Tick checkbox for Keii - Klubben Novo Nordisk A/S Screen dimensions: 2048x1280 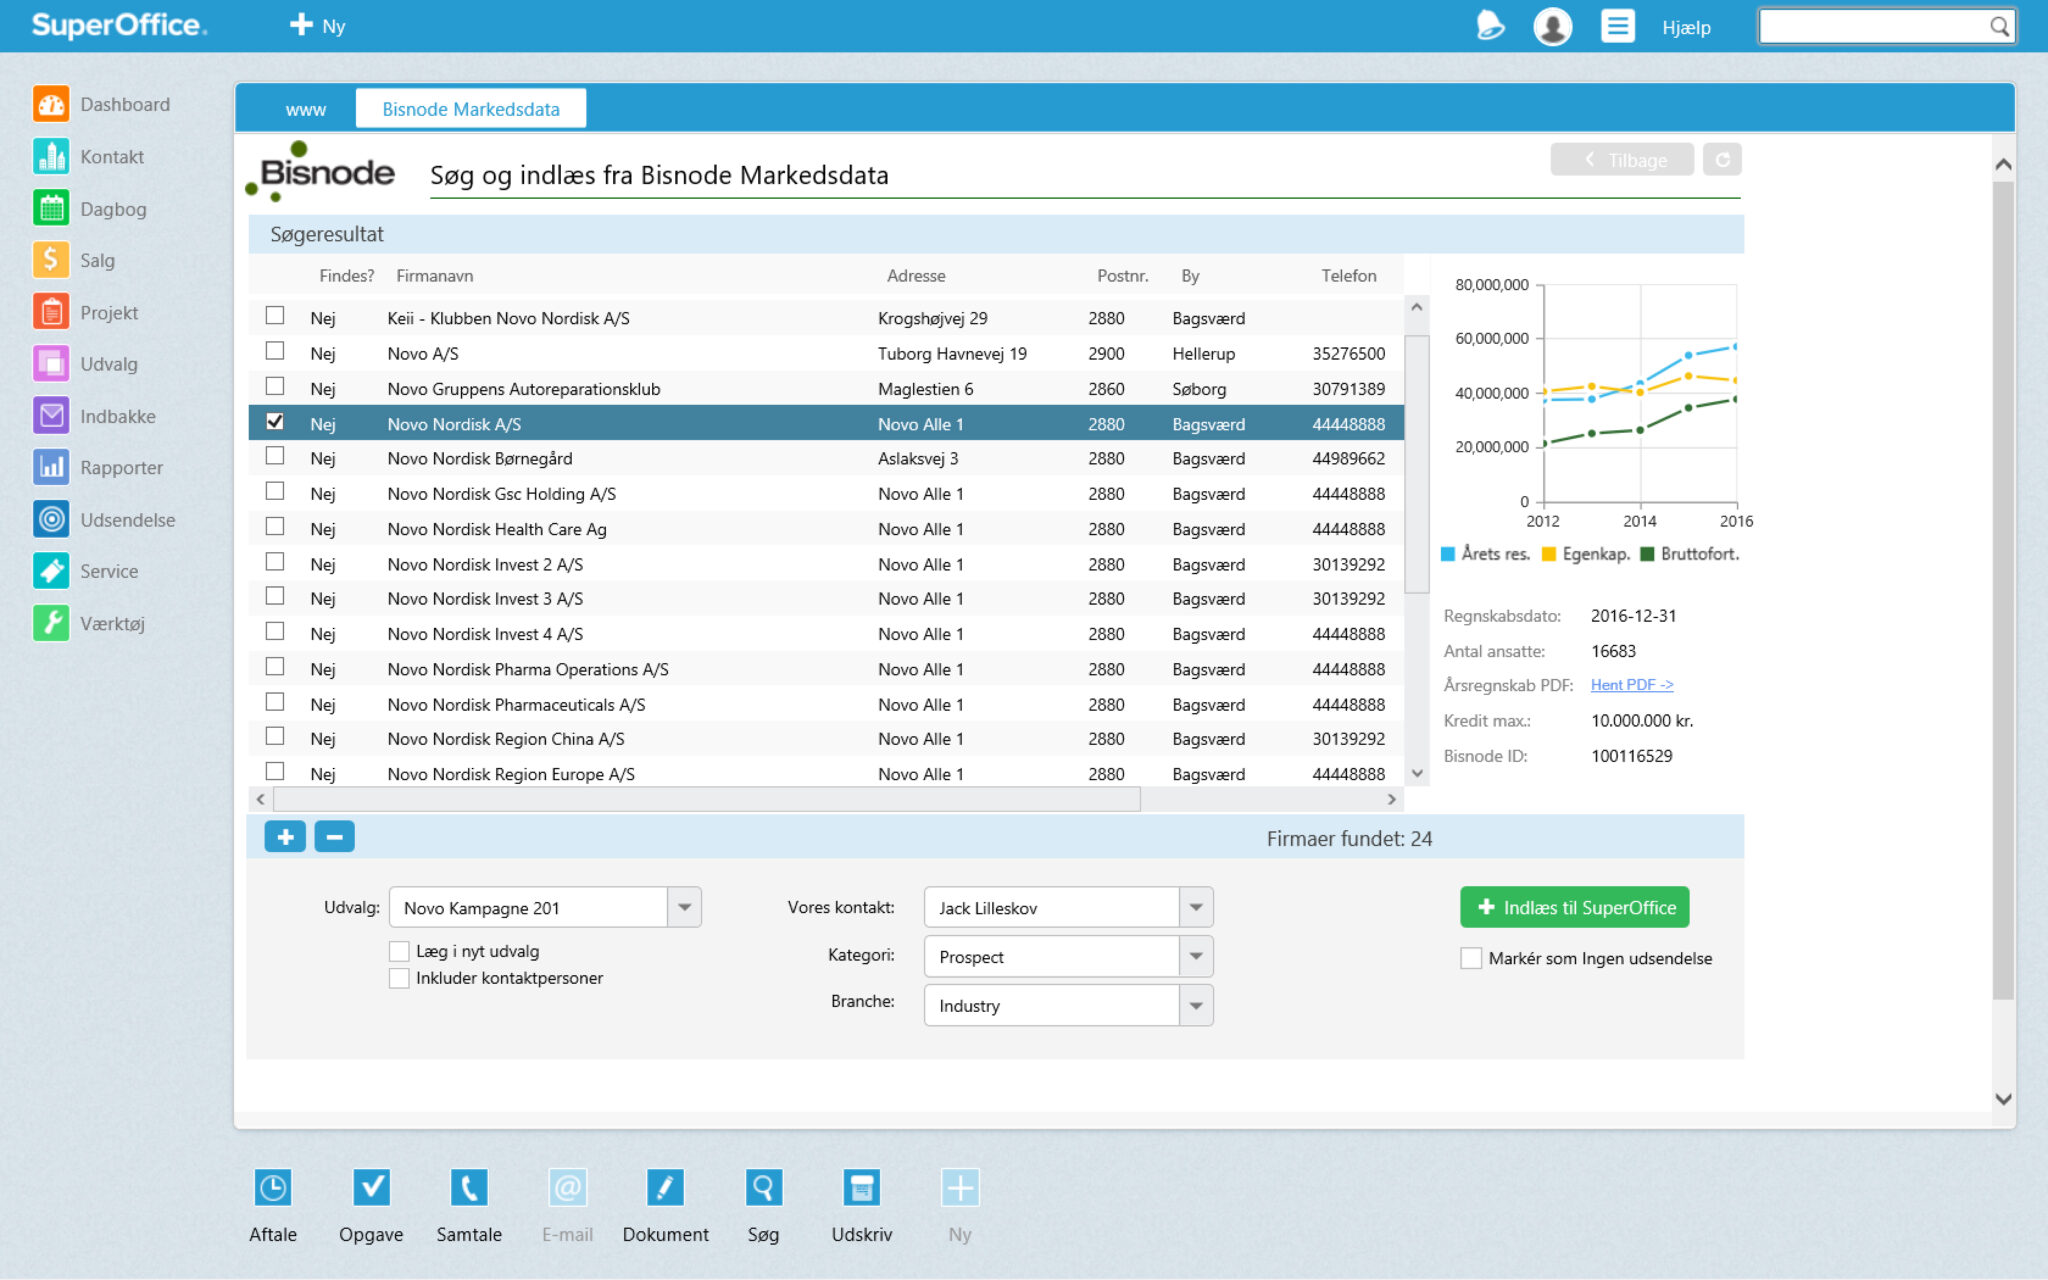(x=275, y=316)
